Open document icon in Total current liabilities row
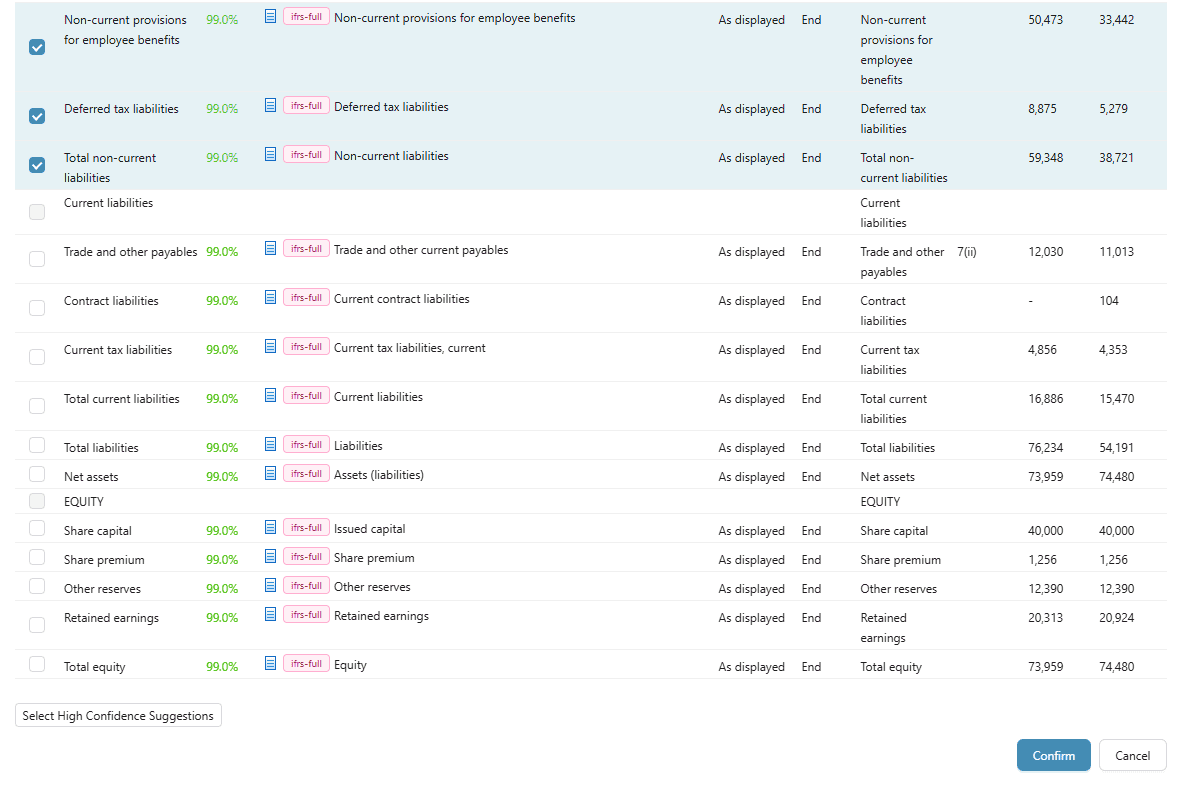Image resolution: width=1188 pixels, height=787 pixels. pos(270,395)
